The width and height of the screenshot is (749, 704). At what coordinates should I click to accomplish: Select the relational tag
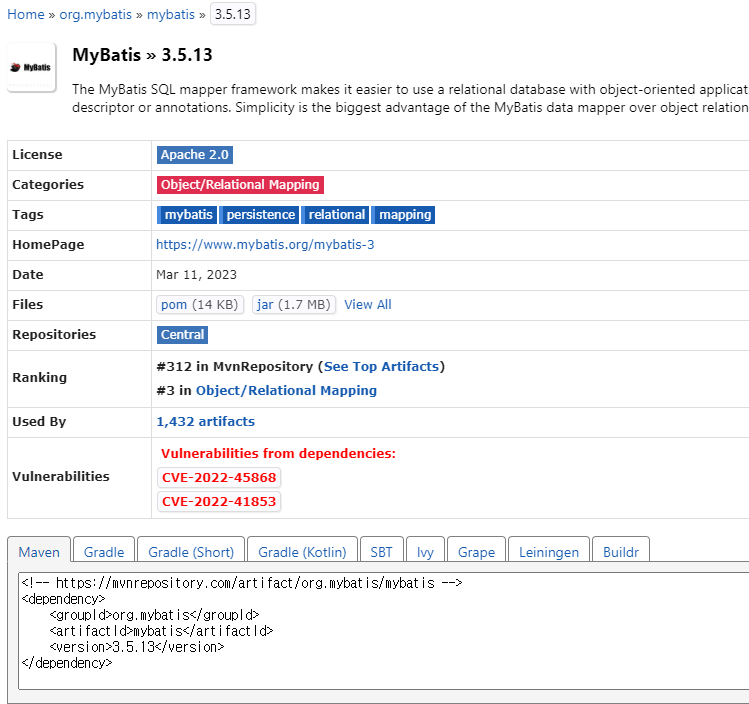pyautogui.click(x=336, y=215)
